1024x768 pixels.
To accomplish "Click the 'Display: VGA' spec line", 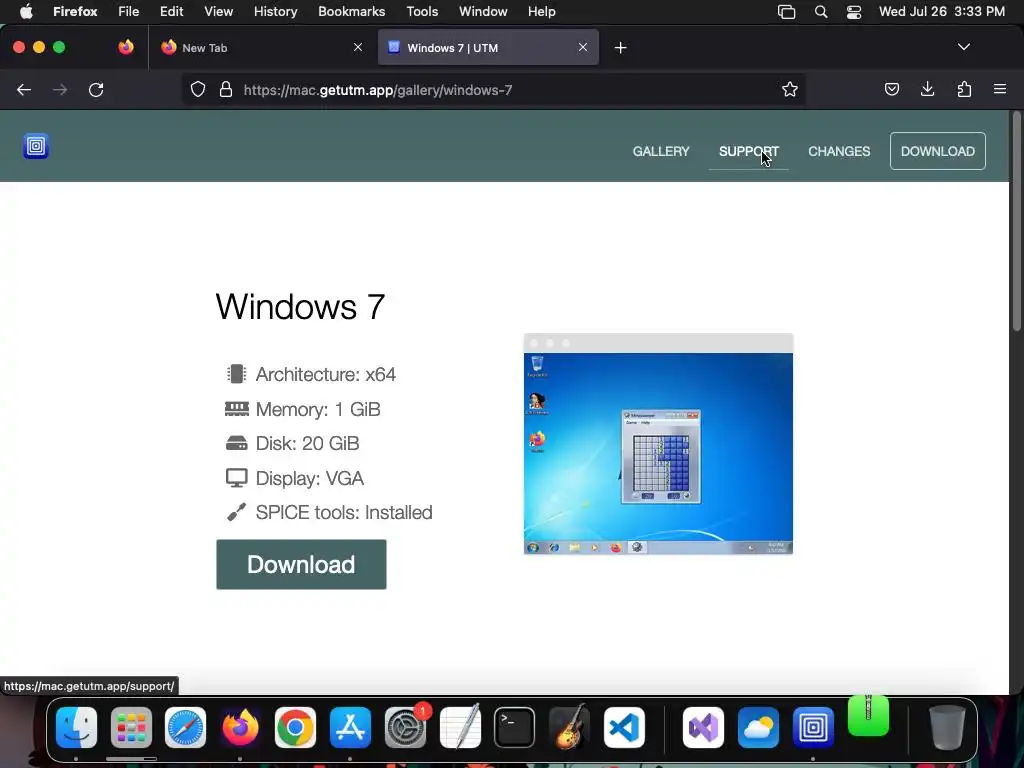I will tap(295, 478).
